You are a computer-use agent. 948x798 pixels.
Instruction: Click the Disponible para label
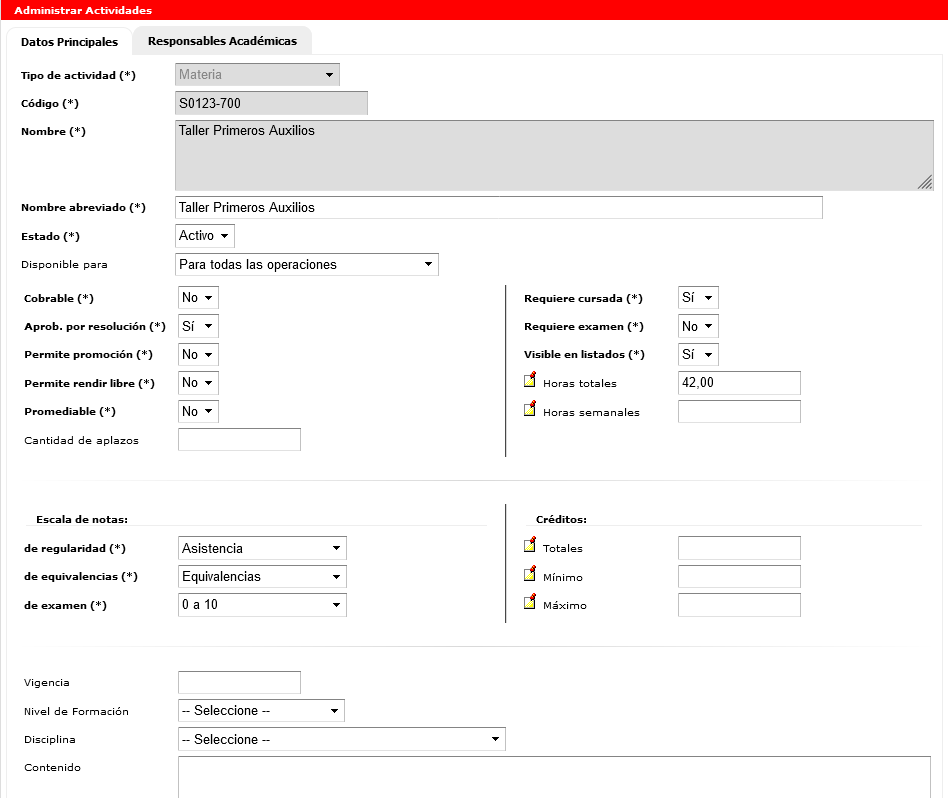tap(64, 265)
